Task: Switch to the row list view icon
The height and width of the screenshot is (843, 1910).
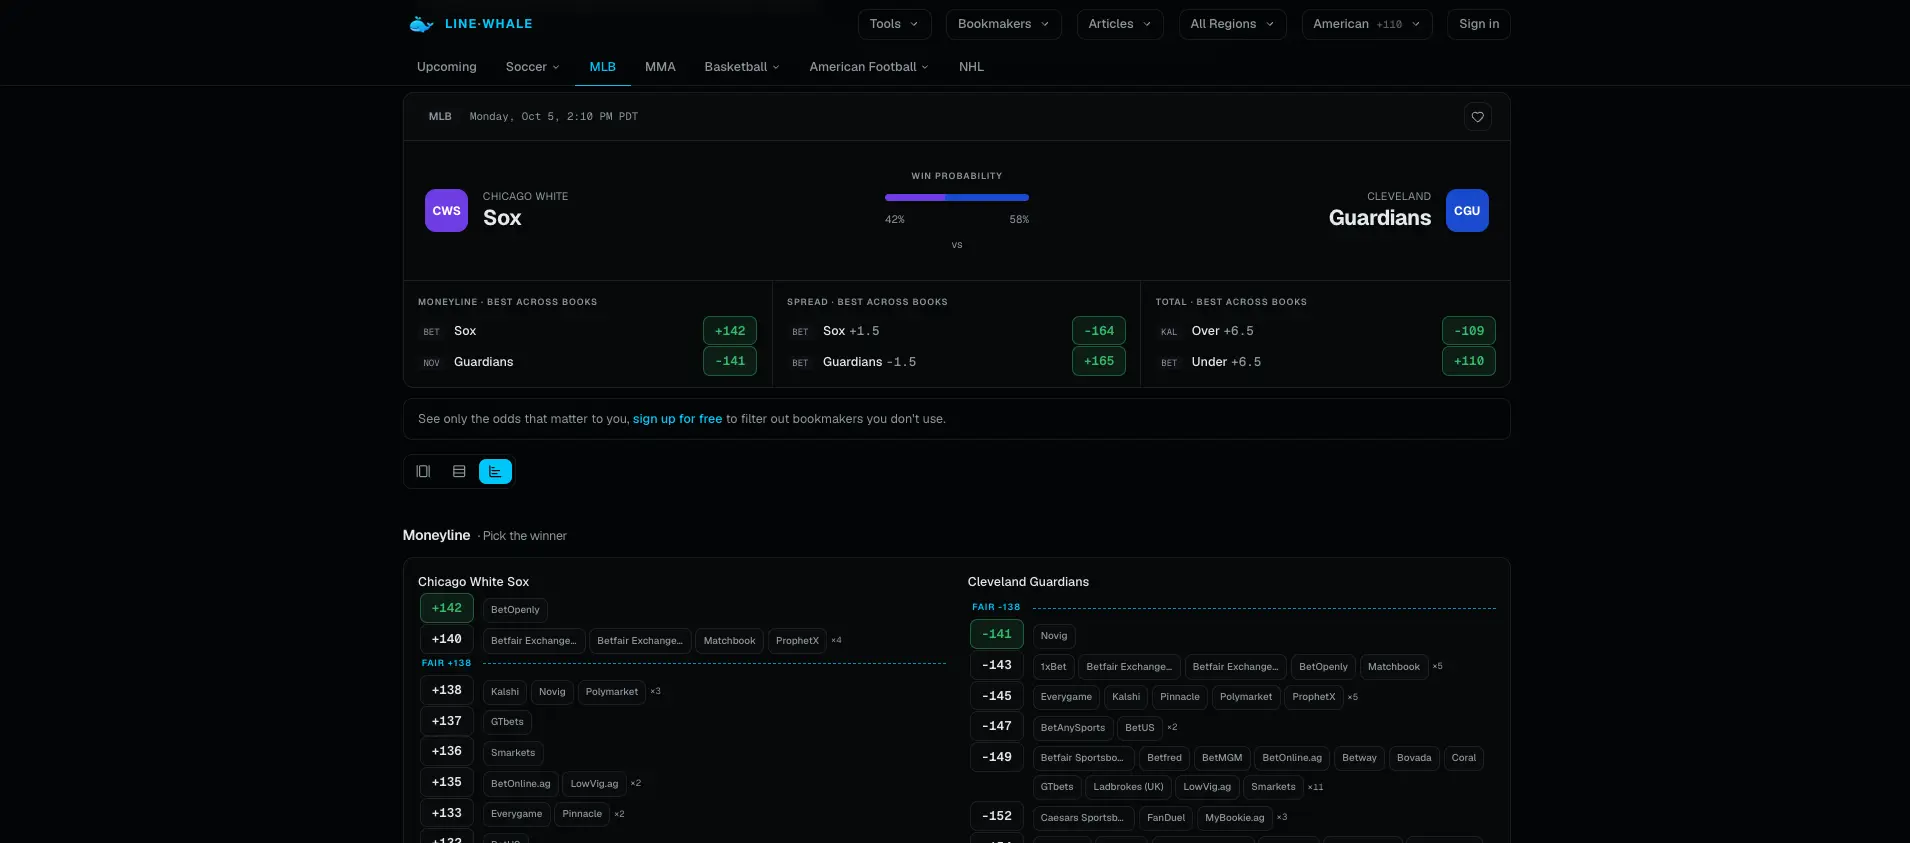Action: point(459,471)
